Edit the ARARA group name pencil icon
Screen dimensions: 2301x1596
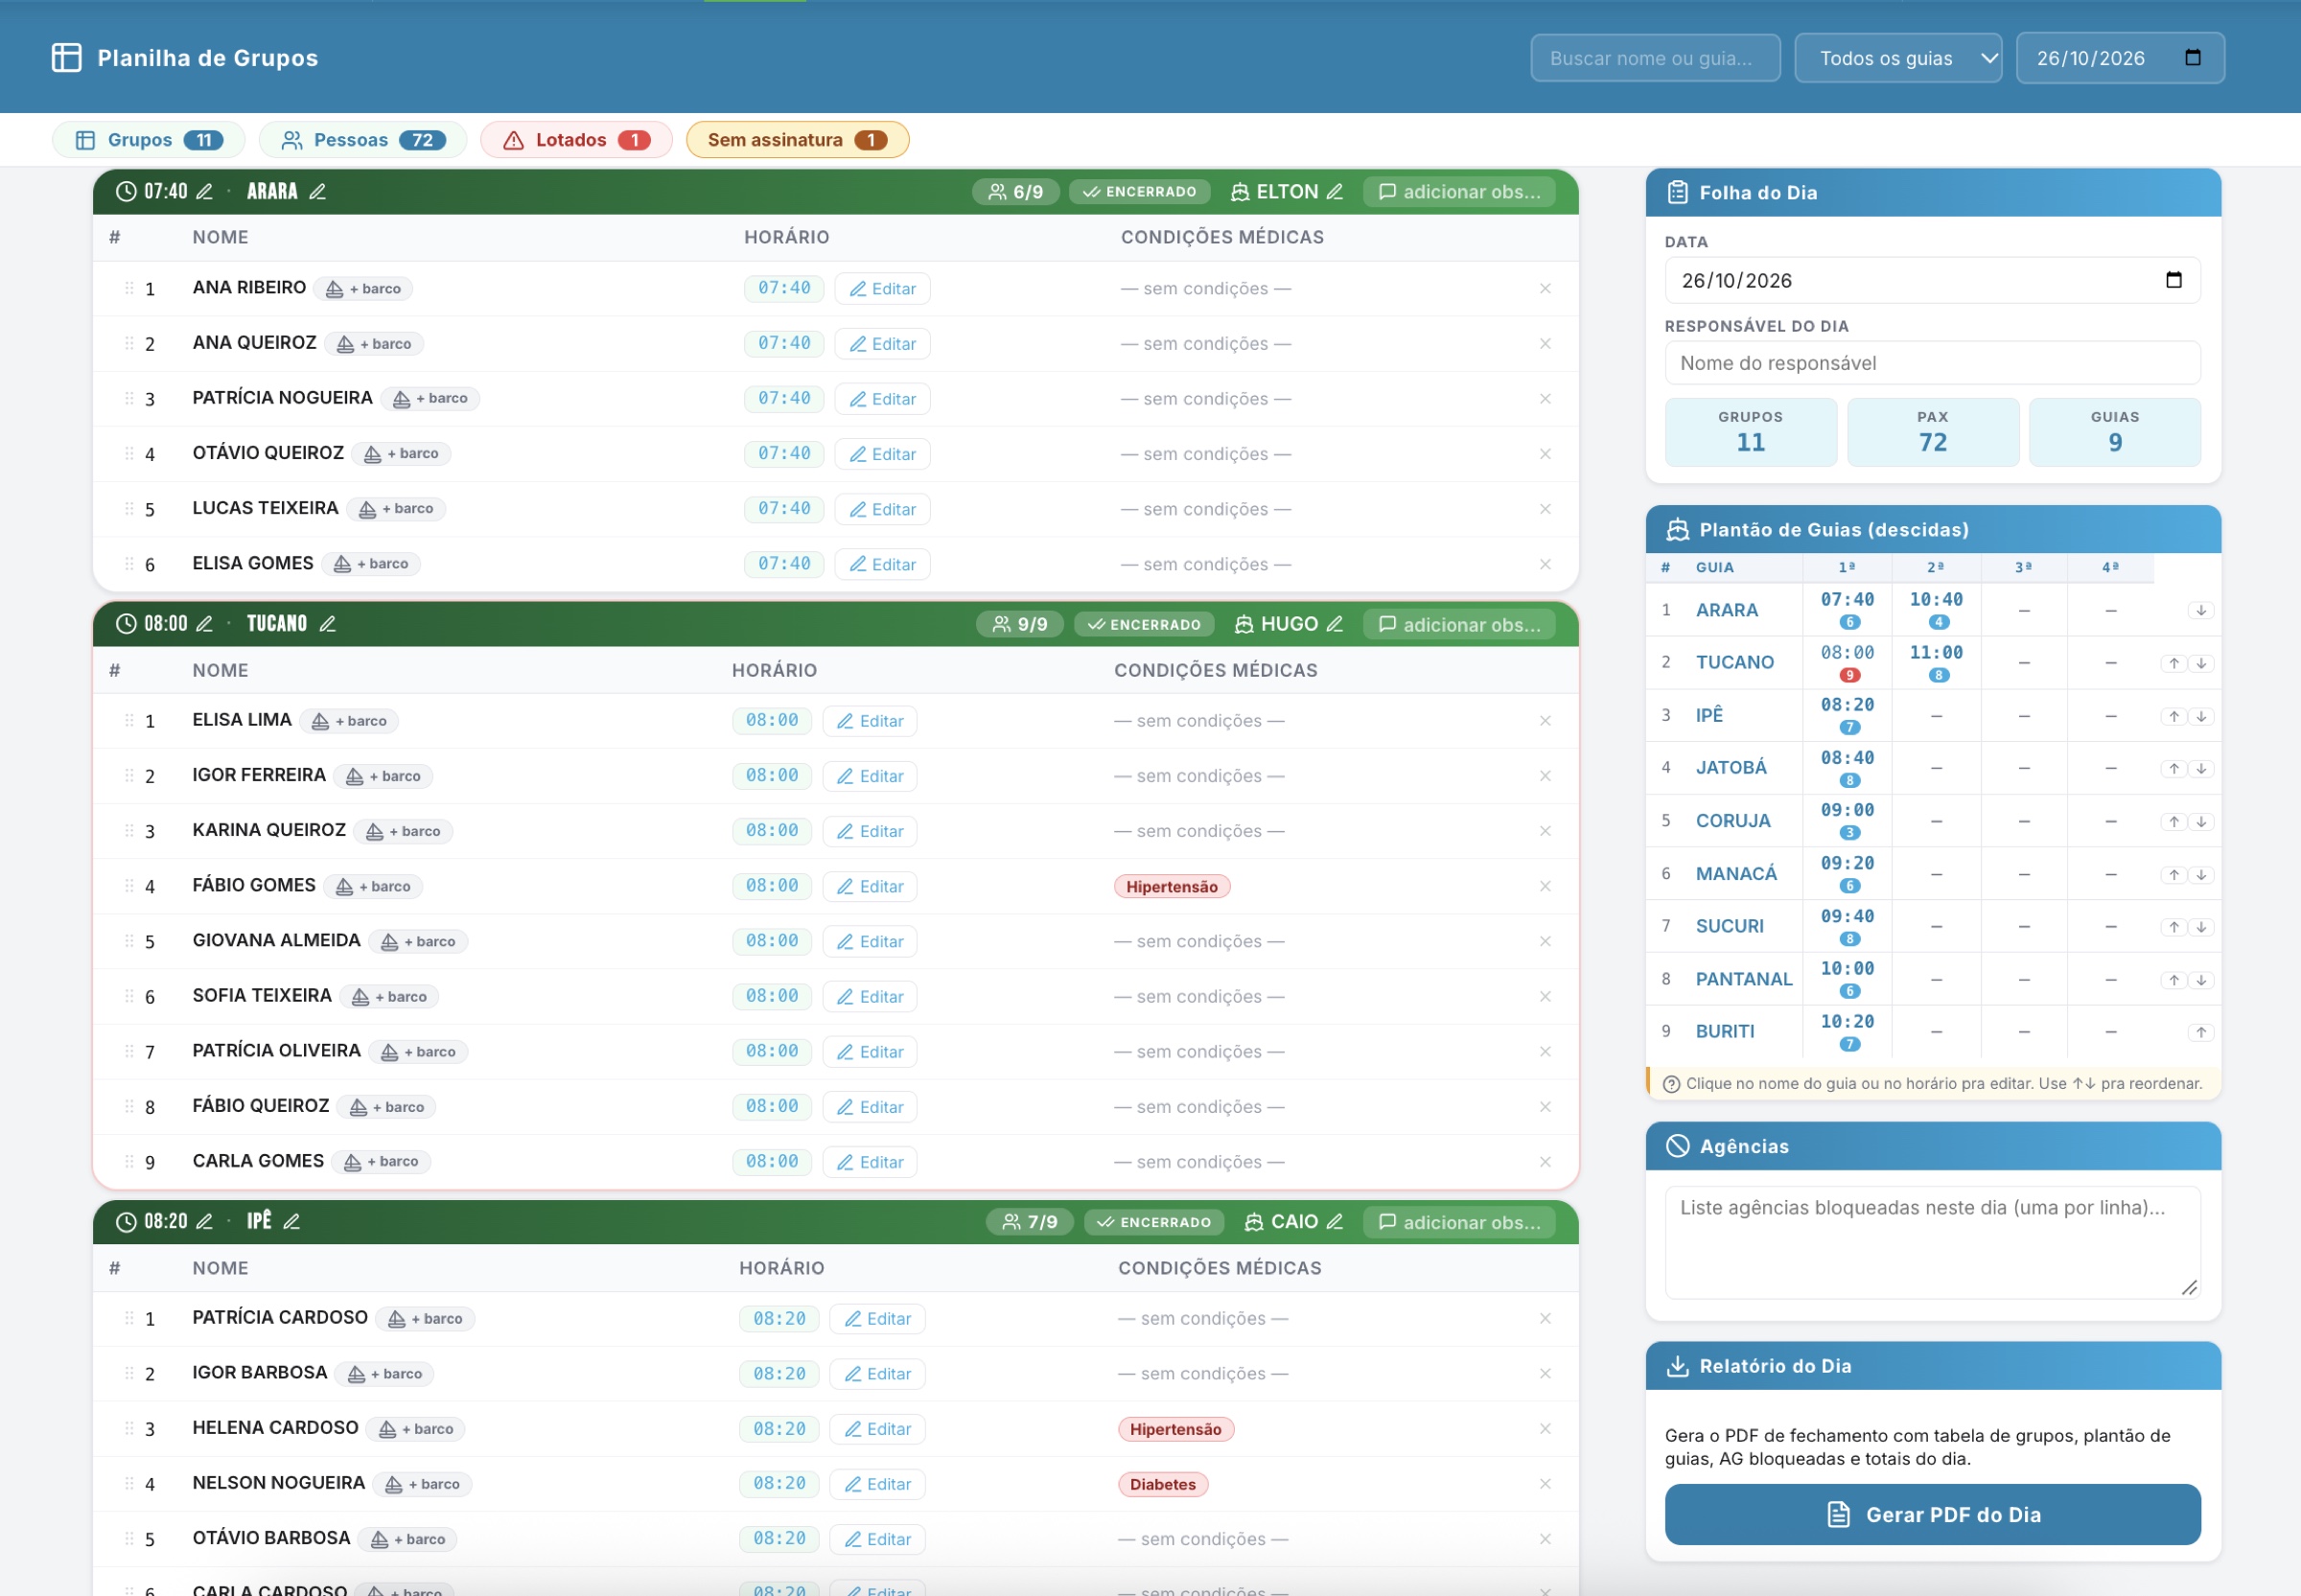click(x=317, y=191)
